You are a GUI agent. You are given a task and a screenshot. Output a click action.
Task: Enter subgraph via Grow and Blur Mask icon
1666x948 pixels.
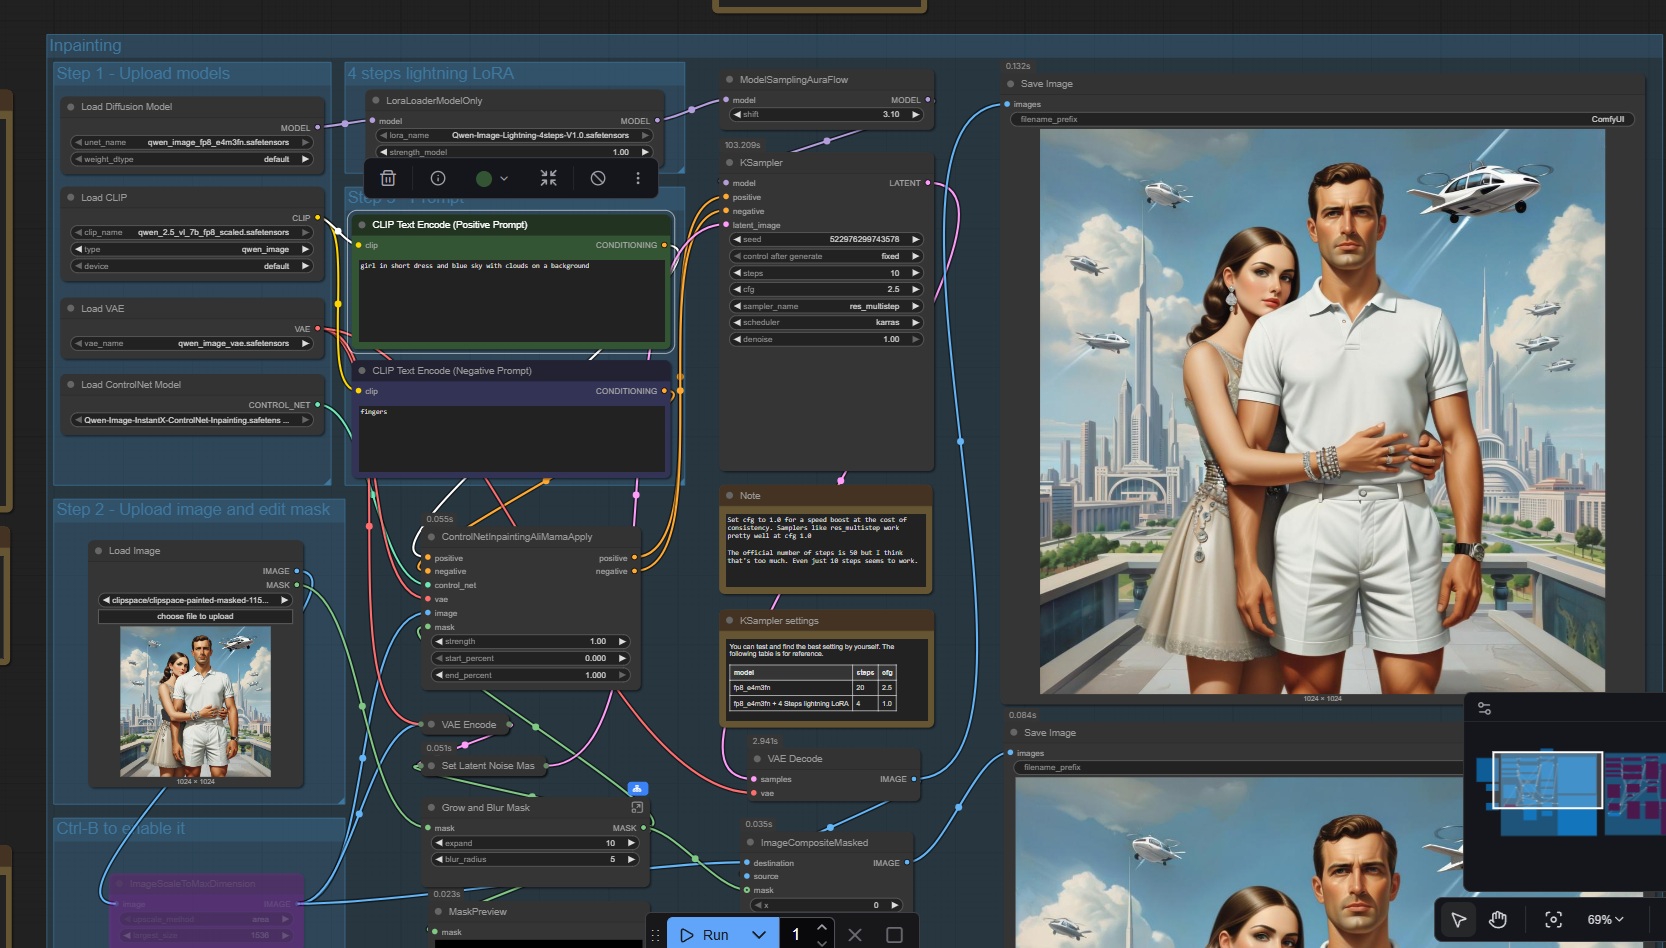[x=637, y=807]
